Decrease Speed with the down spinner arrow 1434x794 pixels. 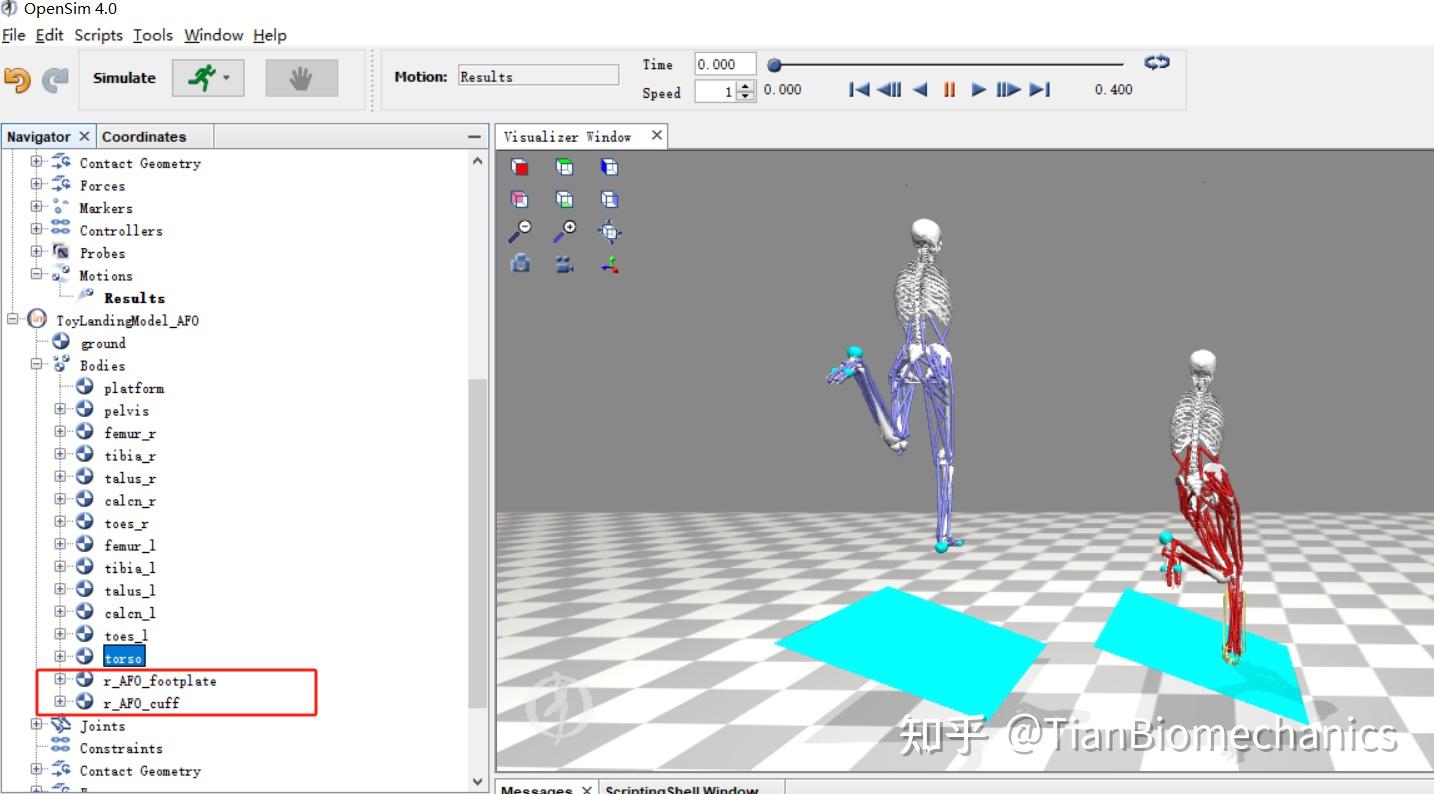tap(746, 96)
